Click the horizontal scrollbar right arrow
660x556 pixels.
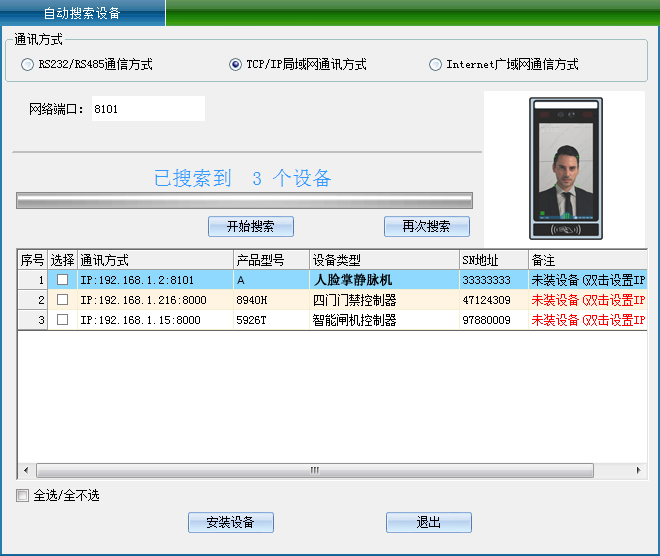tap(639, 470)
